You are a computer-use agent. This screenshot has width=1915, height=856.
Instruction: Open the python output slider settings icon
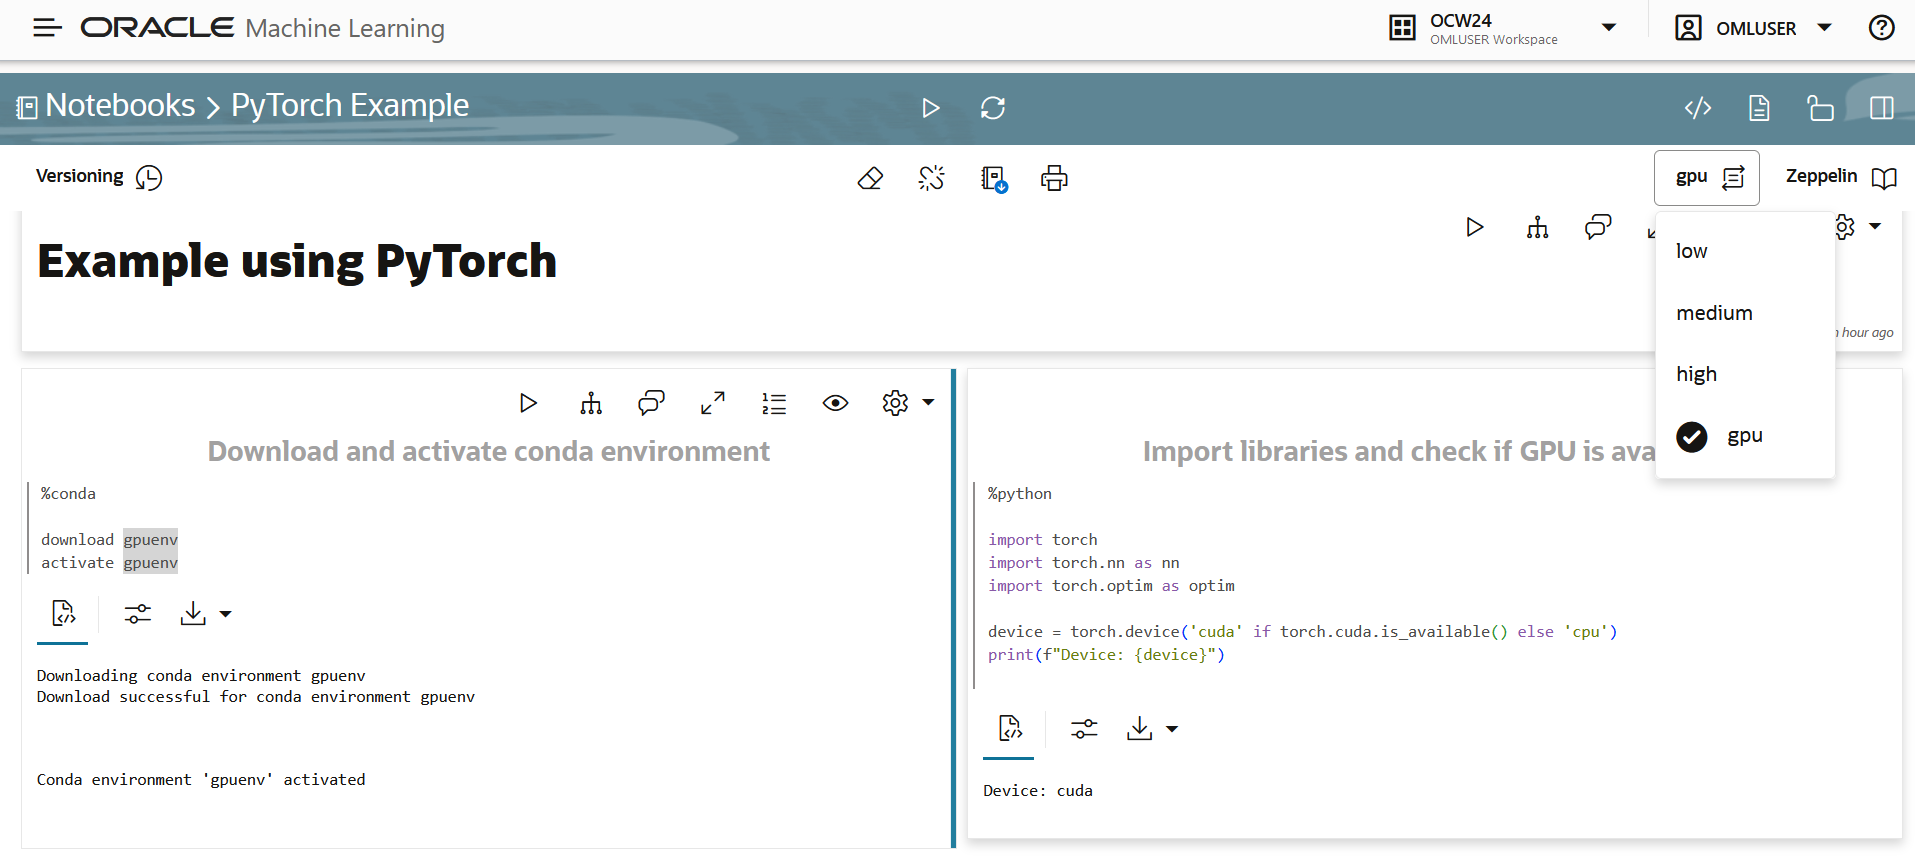click(x=1084, y=729)
